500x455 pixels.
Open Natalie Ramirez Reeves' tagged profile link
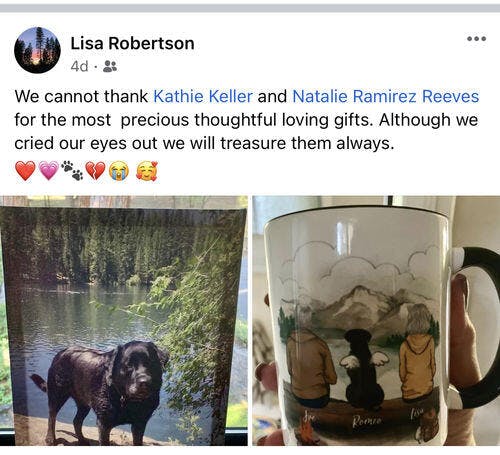click(386, 96)
